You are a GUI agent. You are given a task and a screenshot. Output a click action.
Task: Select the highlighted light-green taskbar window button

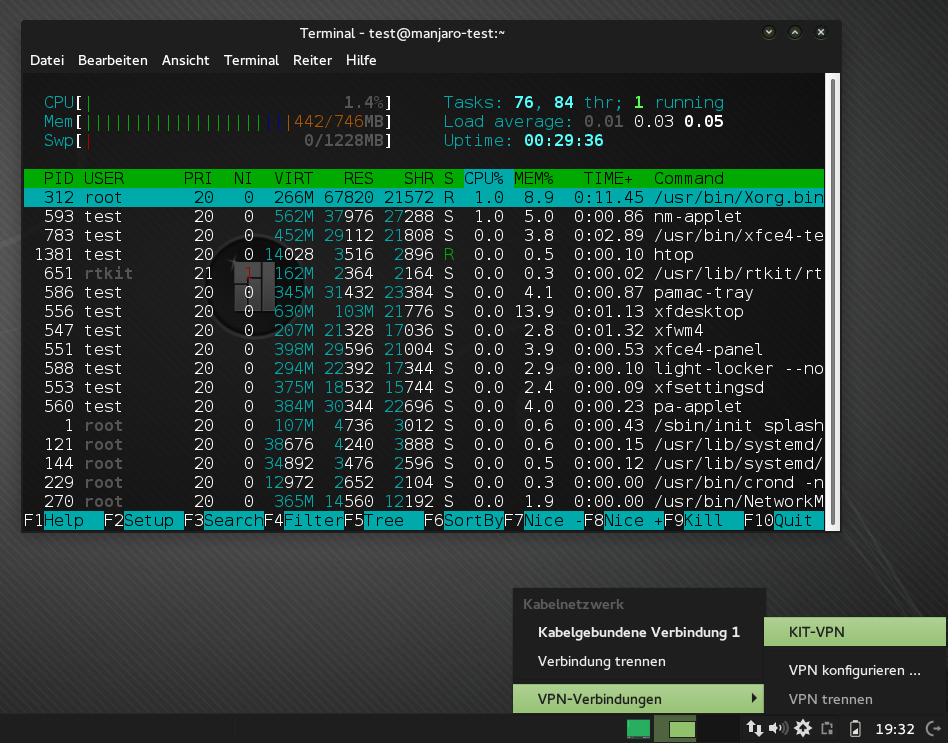pos(682,729)
